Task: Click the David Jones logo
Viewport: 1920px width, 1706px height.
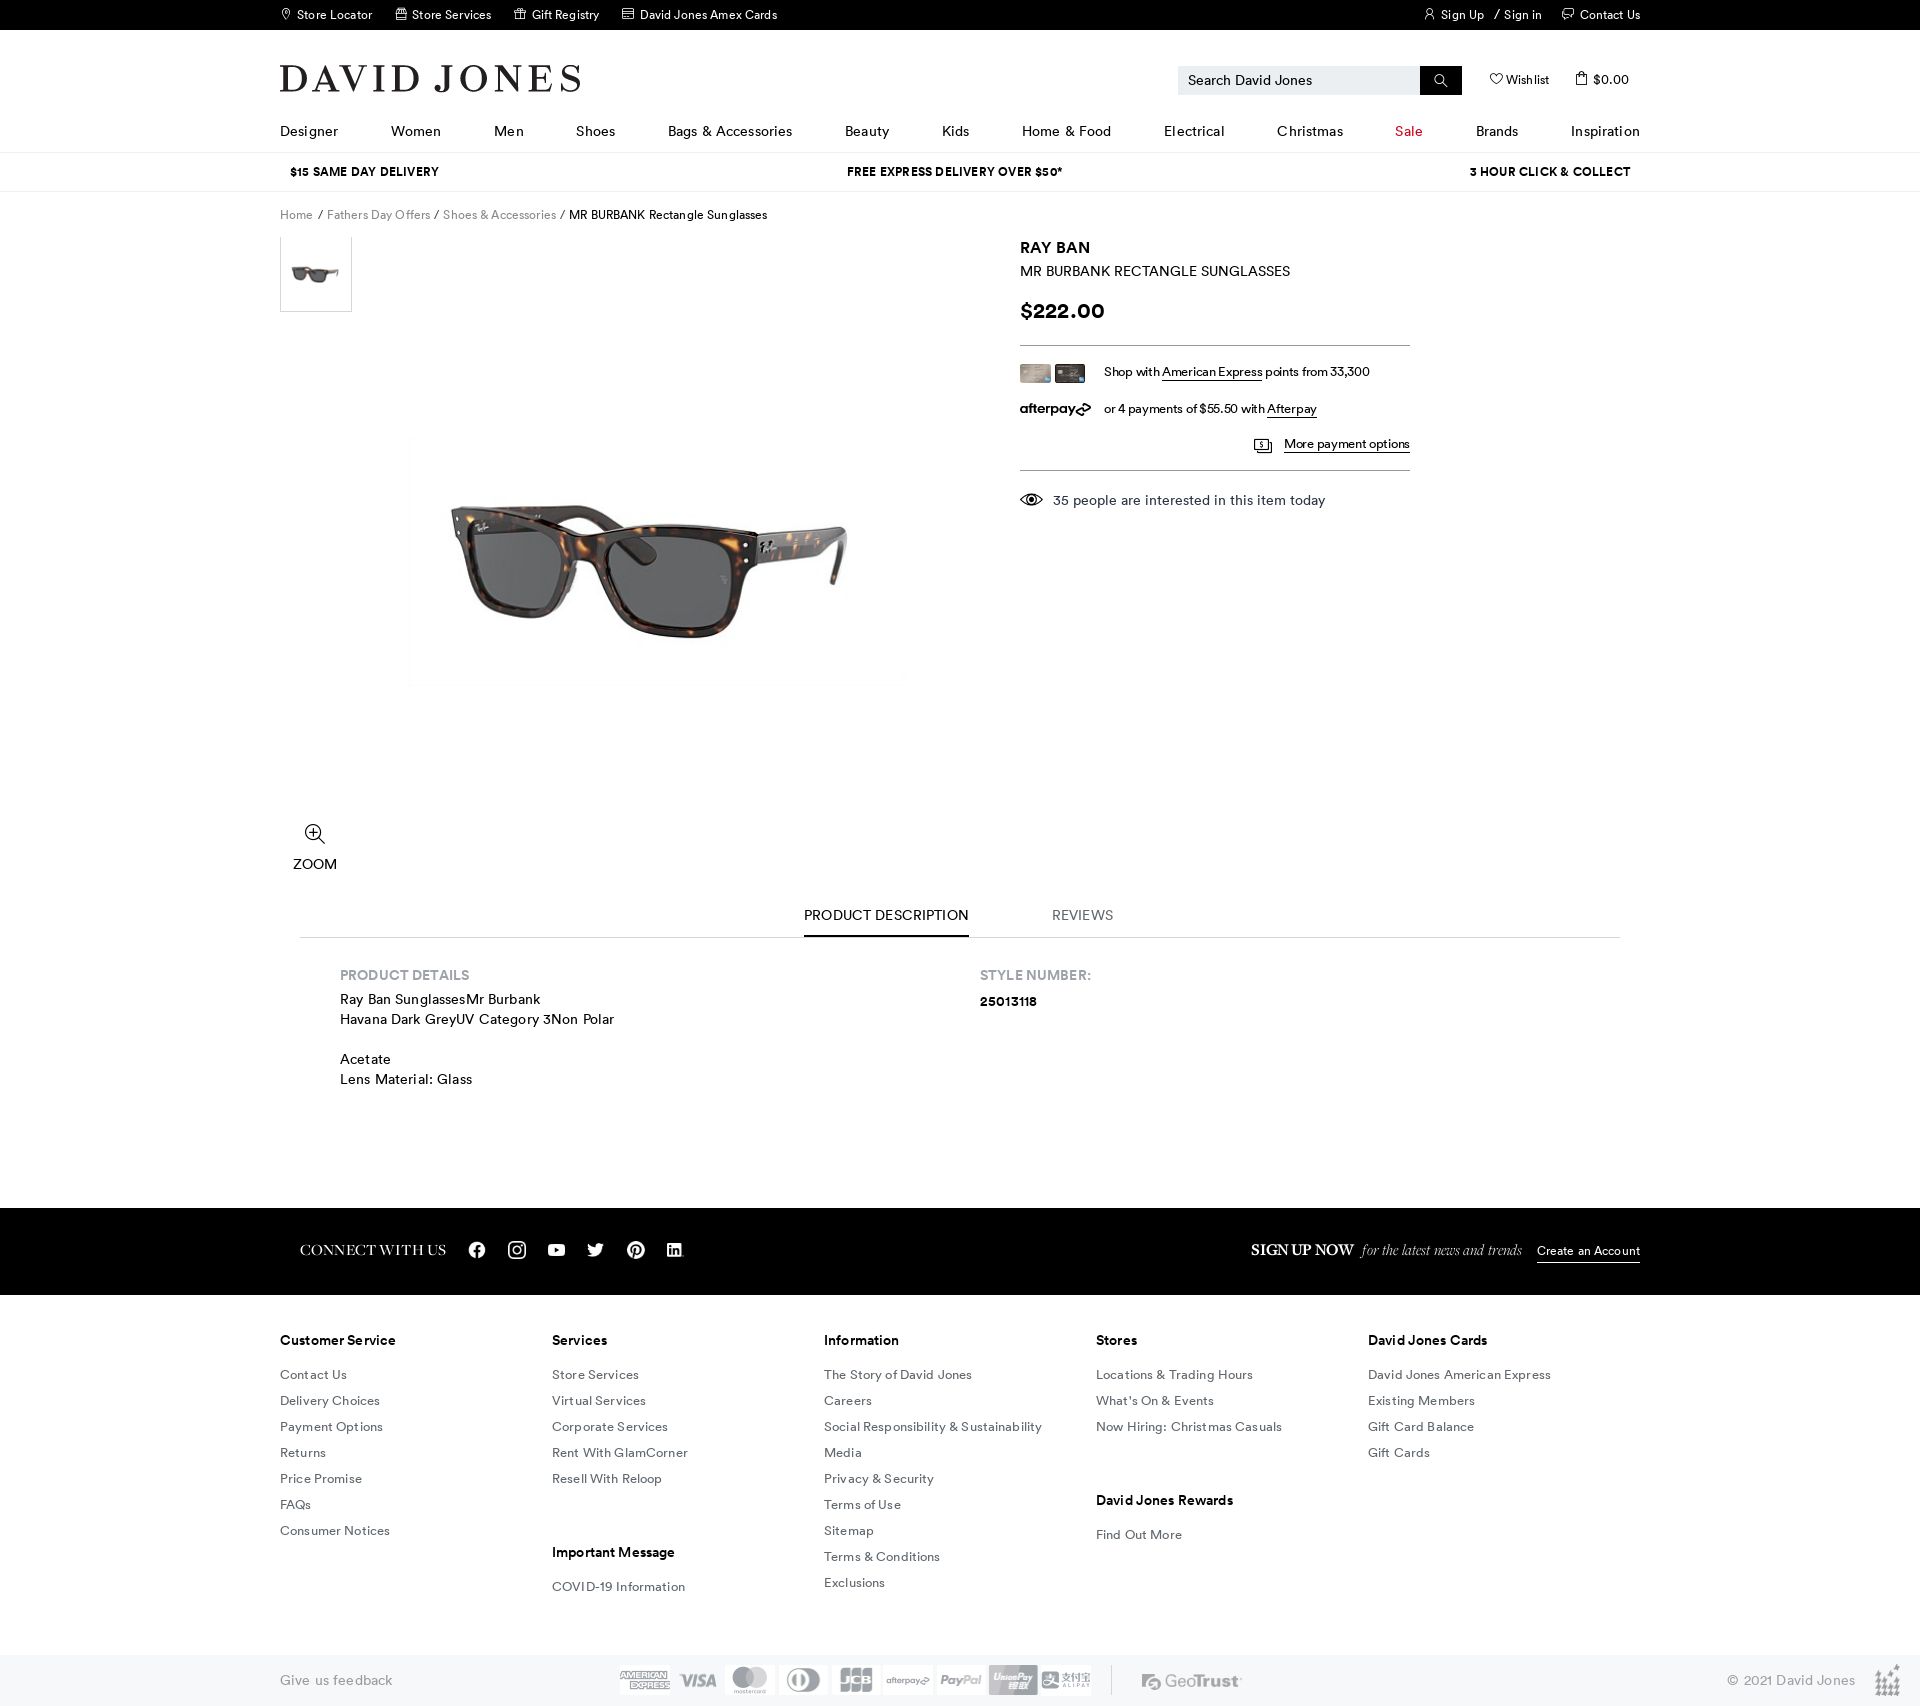Action: (x=430, y=79)
